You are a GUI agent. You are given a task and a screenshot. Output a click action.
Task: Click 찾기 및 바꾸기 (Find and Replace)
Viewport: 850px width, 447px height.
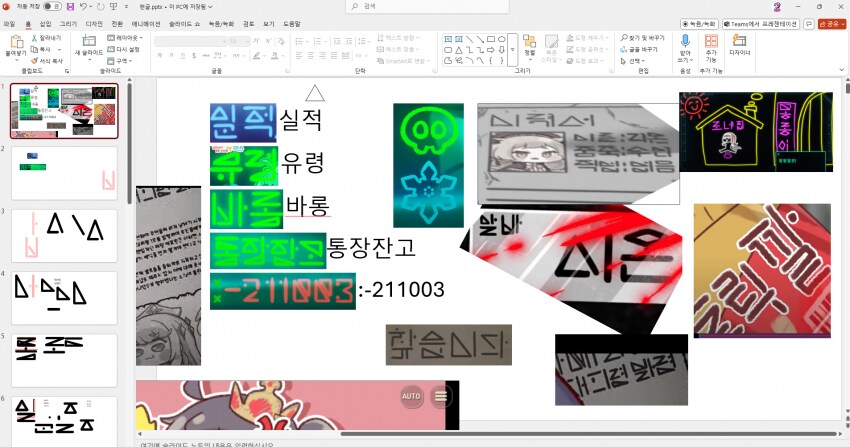coord(643,38)
